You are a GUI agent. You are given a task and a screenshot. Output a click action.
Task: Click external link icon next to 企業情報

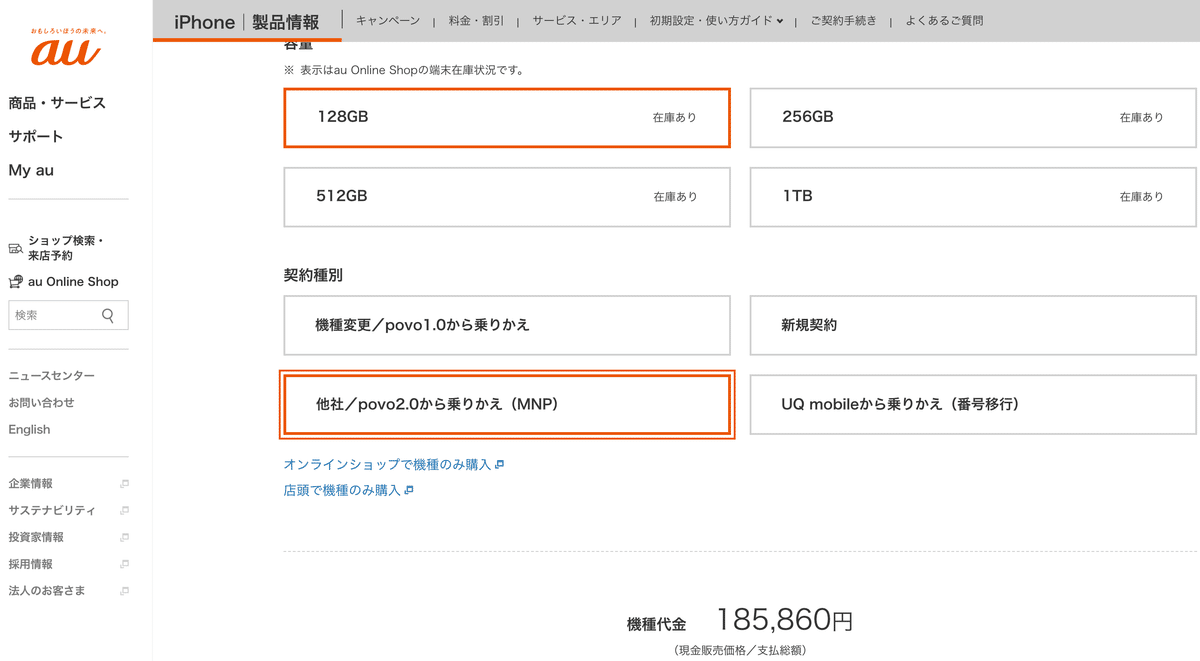[124, 484]
